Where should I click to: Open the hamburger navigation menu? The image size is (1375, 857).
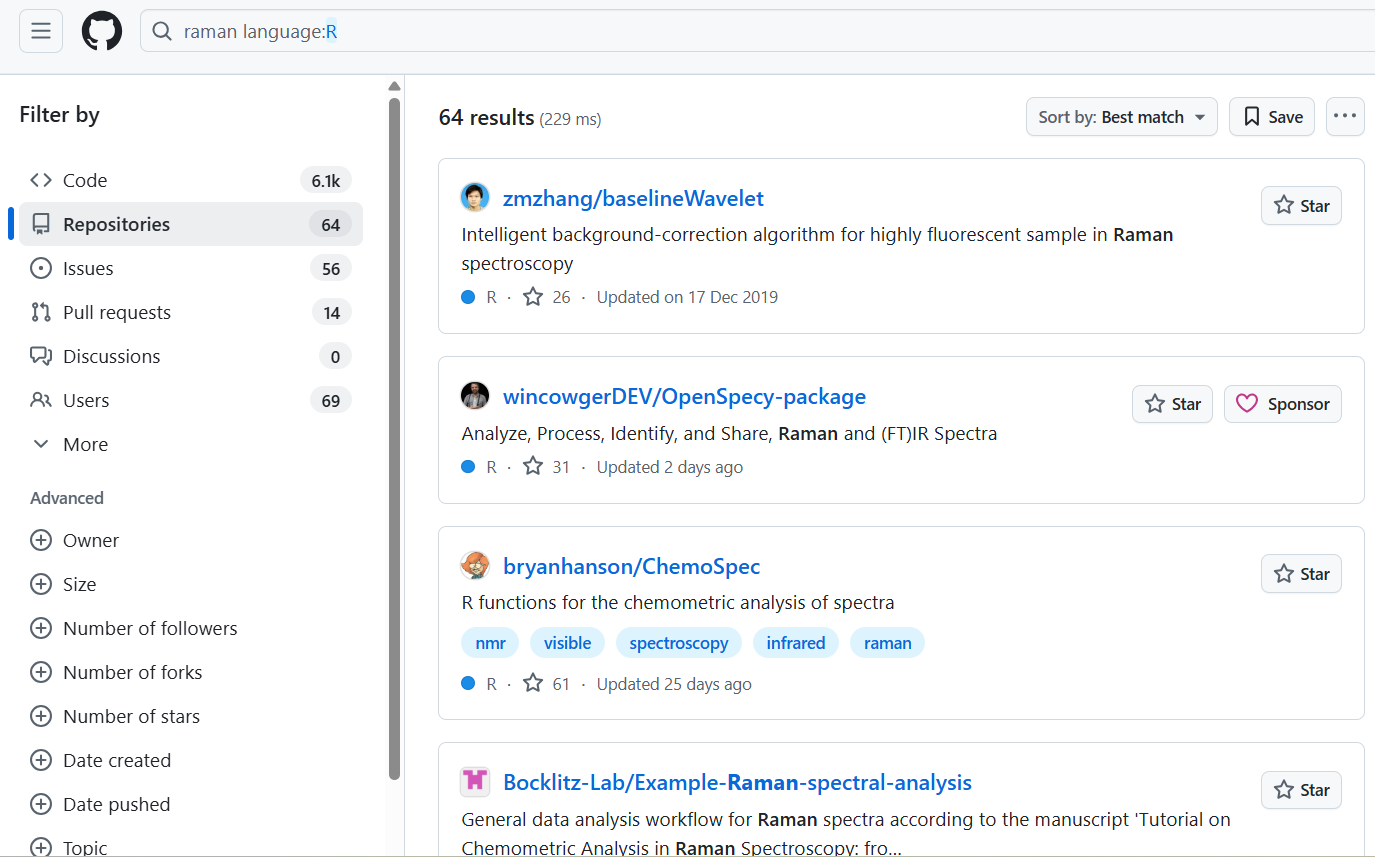pos(41,31)
